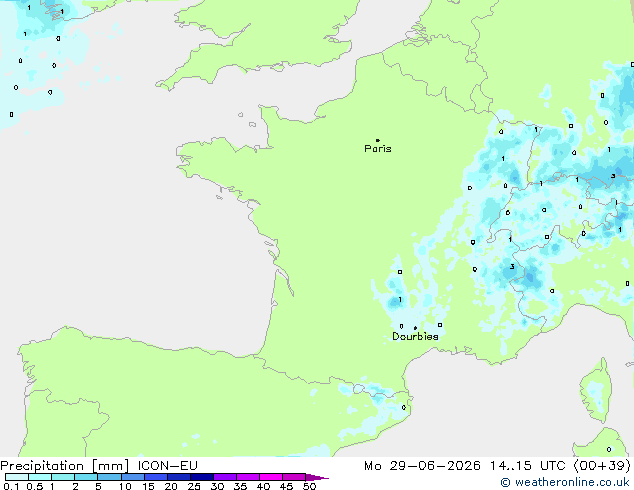Click the ICON-EU model name
634x490 pixels.
click(x=167, y=466)
